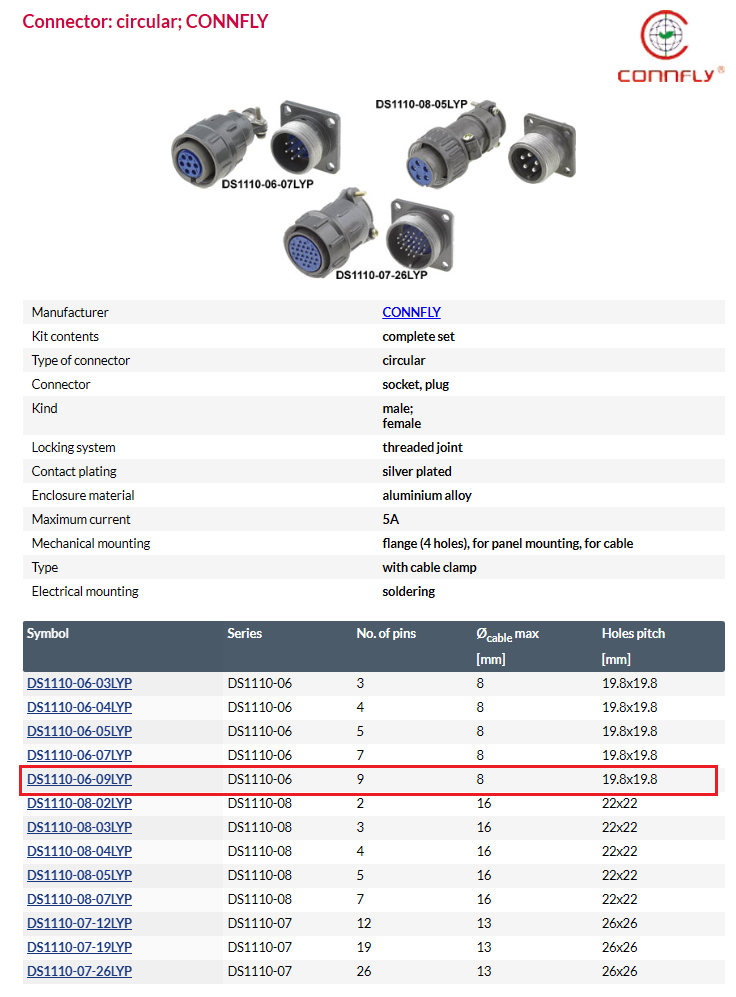The image size is (736, 997).
Task: Click holes pitch 19.8x19.8 in DS1110-06-03LYP row
Action: tap(630, 683)
